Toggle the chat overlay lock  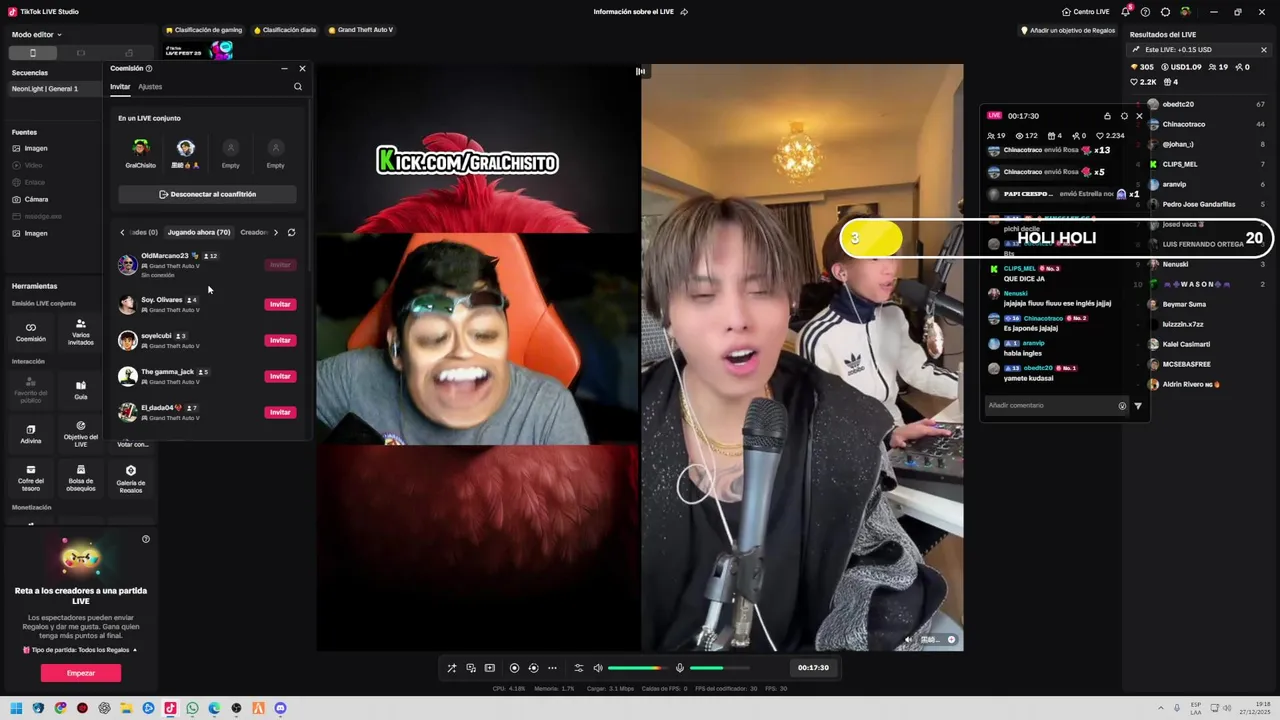pyautogui.click(x=1107, y=116)
